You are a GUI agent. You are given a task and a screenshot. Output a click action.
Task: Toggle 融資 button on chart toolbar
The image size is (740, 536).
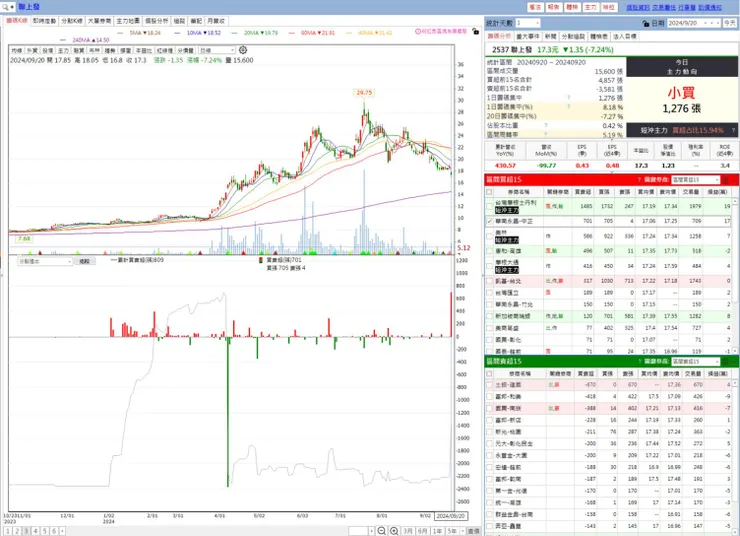79,50
